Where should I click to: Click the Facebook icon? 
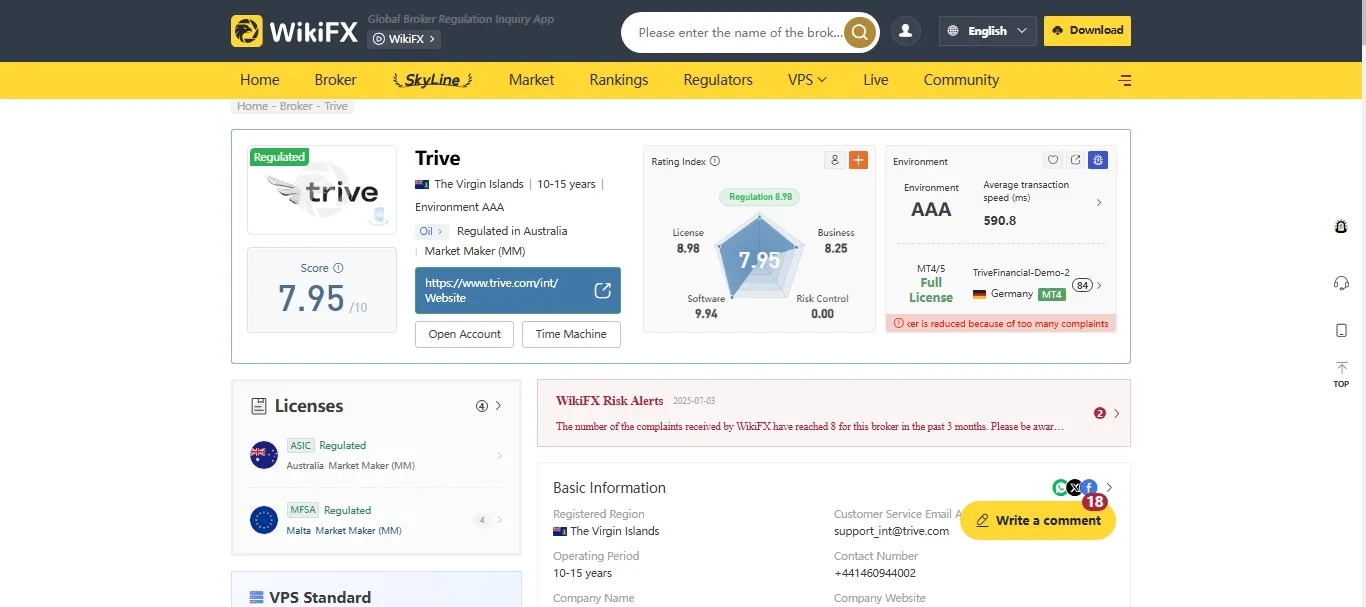[x=1090, y=488]
